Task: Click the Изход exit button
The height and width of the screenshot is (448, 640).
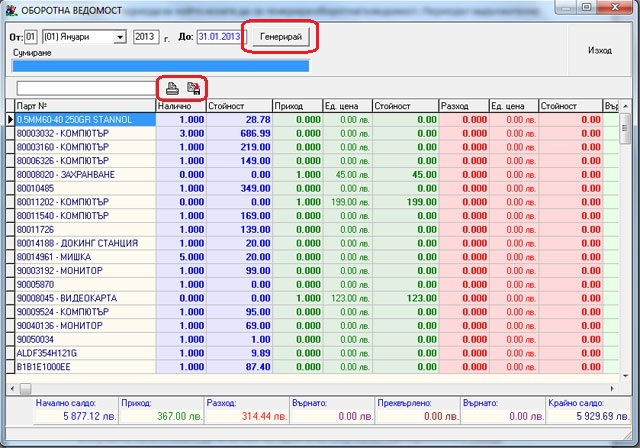Action: coord(599,50)
